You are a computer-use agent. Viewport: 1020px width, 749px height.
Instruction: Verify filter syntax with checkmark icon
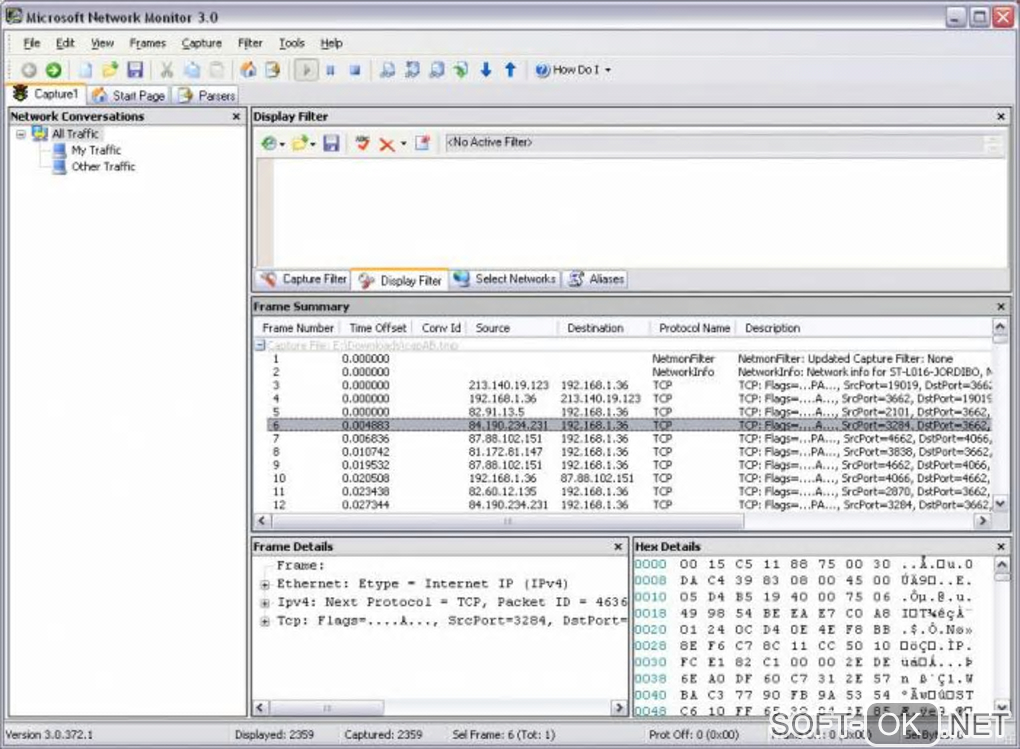coord(362,143)
